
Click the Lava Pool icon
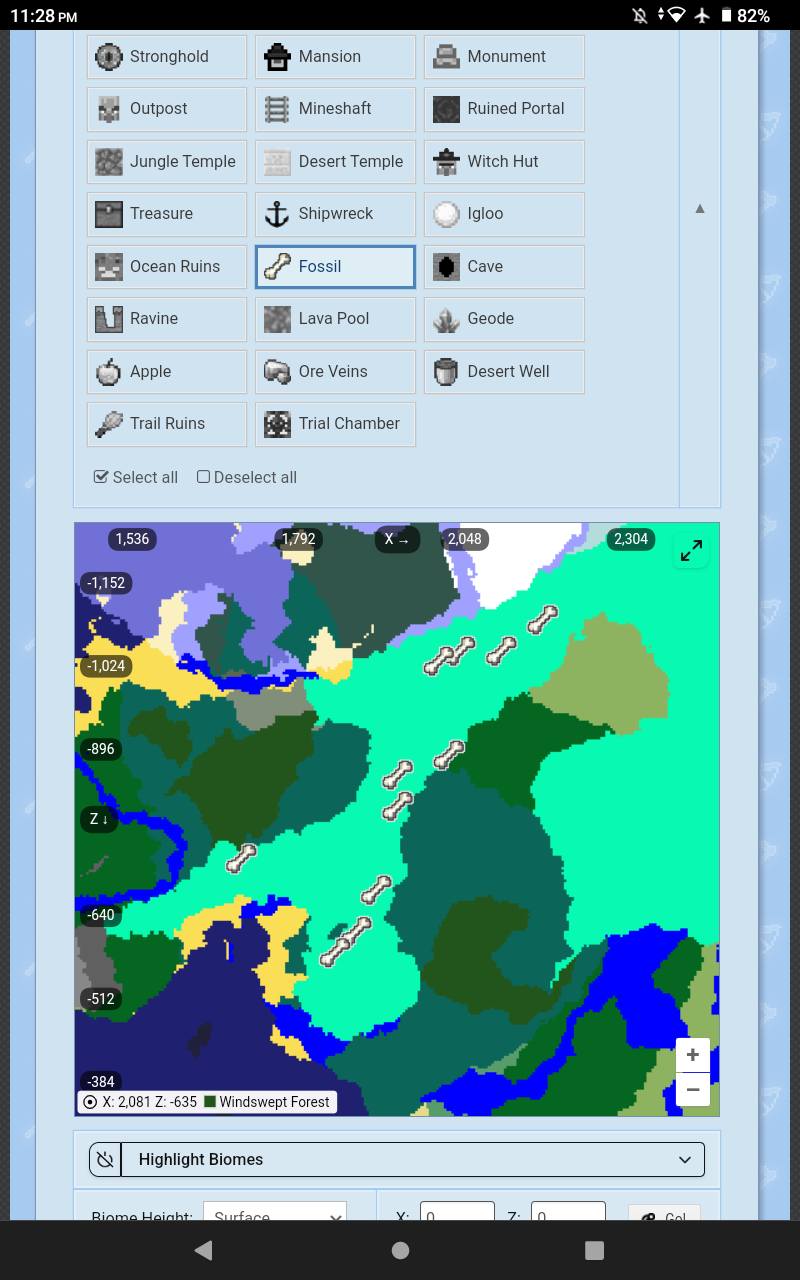tap(277, 319)
